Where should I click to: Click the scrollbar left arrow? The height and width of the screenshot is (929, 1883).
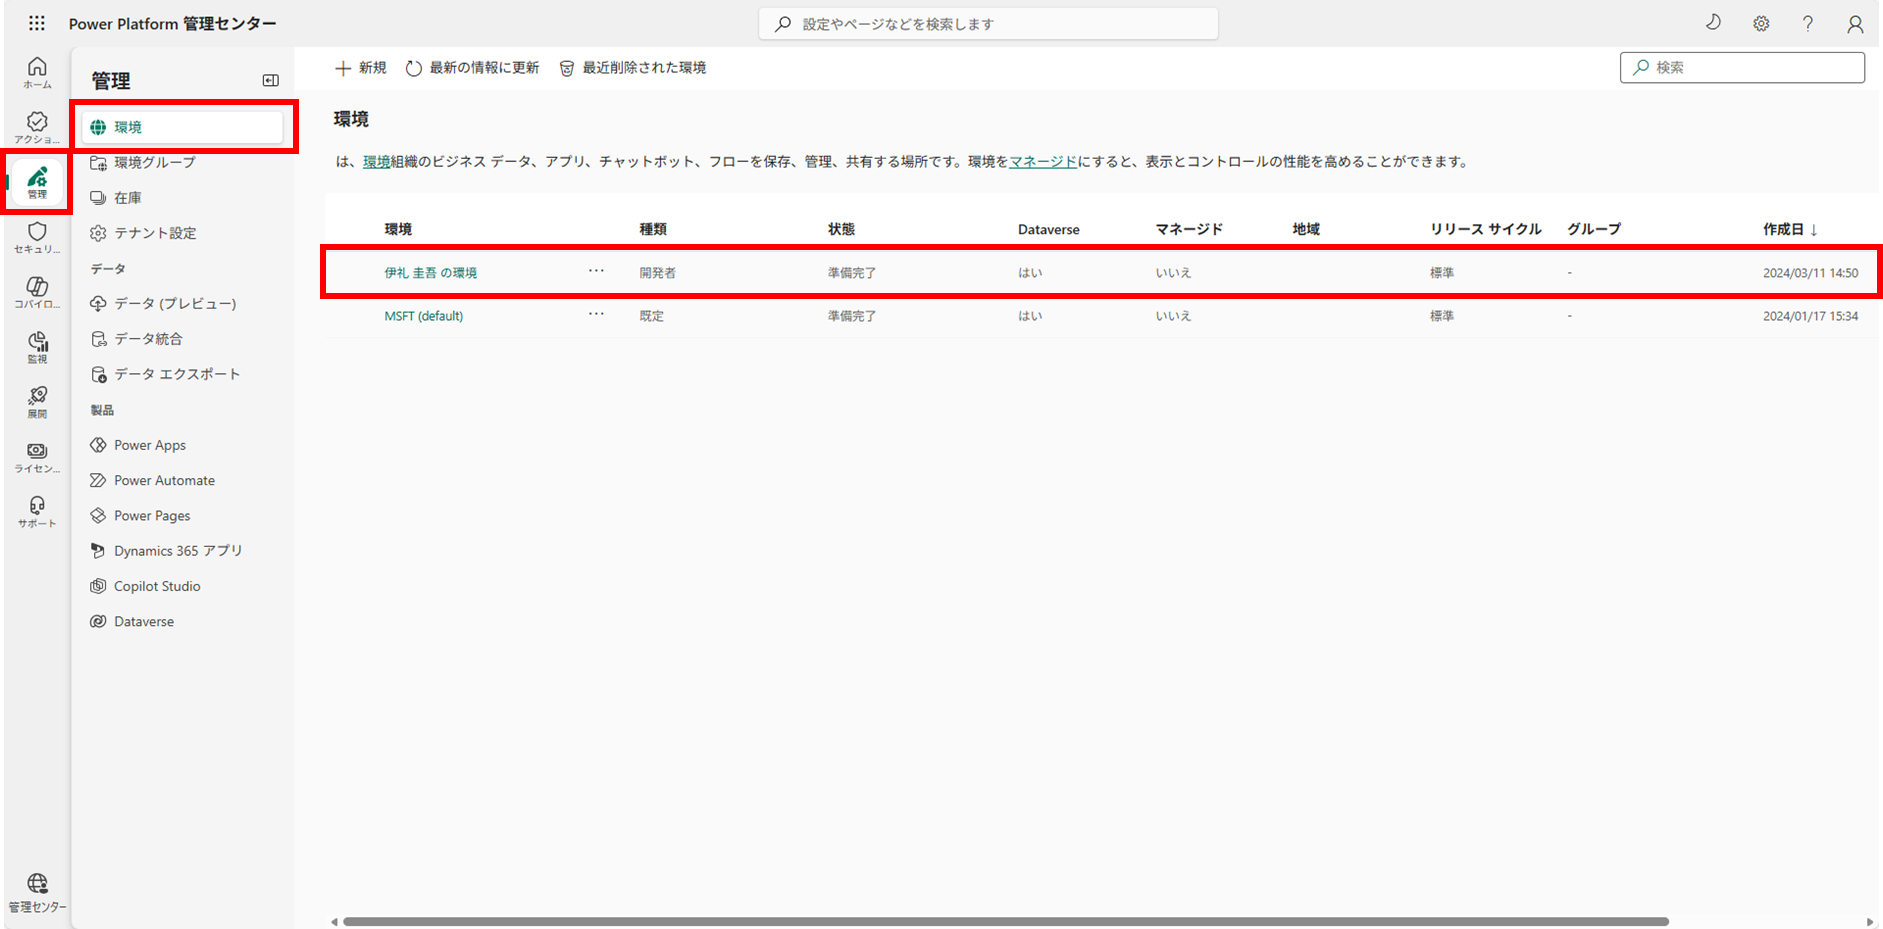(x=334, y=922)
